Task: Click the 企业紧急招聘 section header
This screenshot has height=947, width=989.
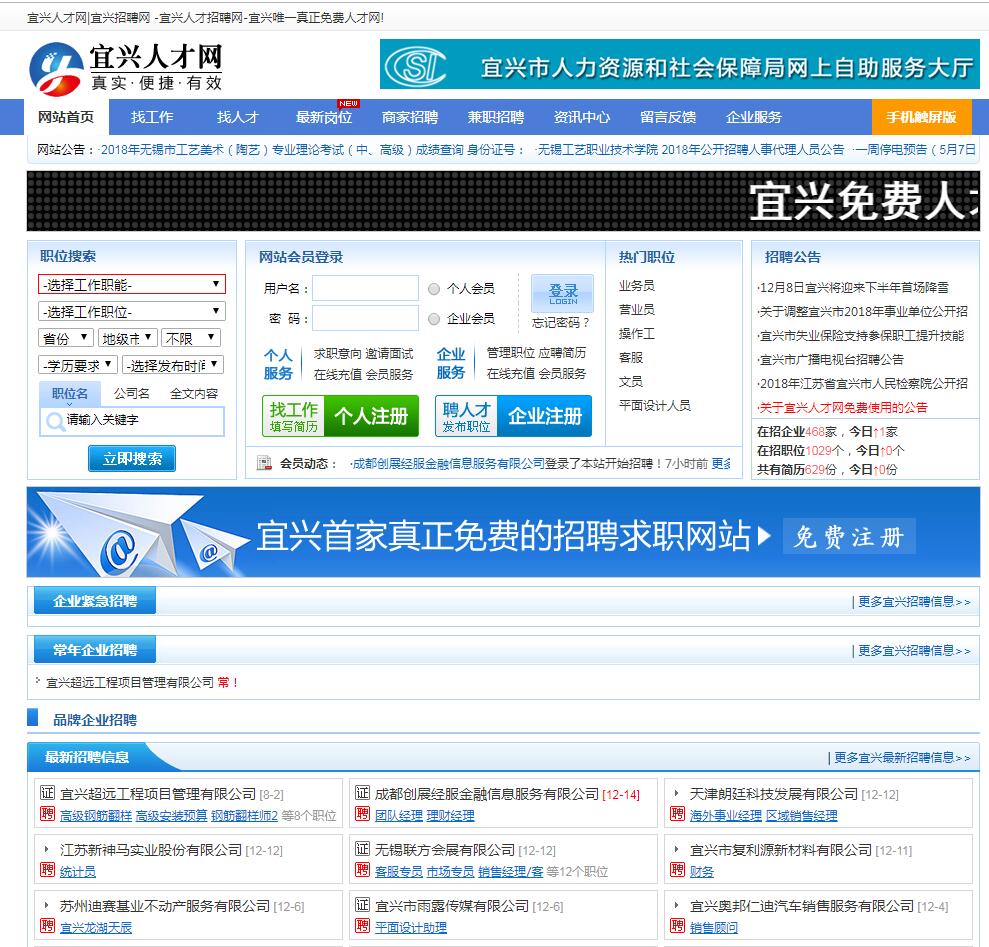Action: click(95, 601)
